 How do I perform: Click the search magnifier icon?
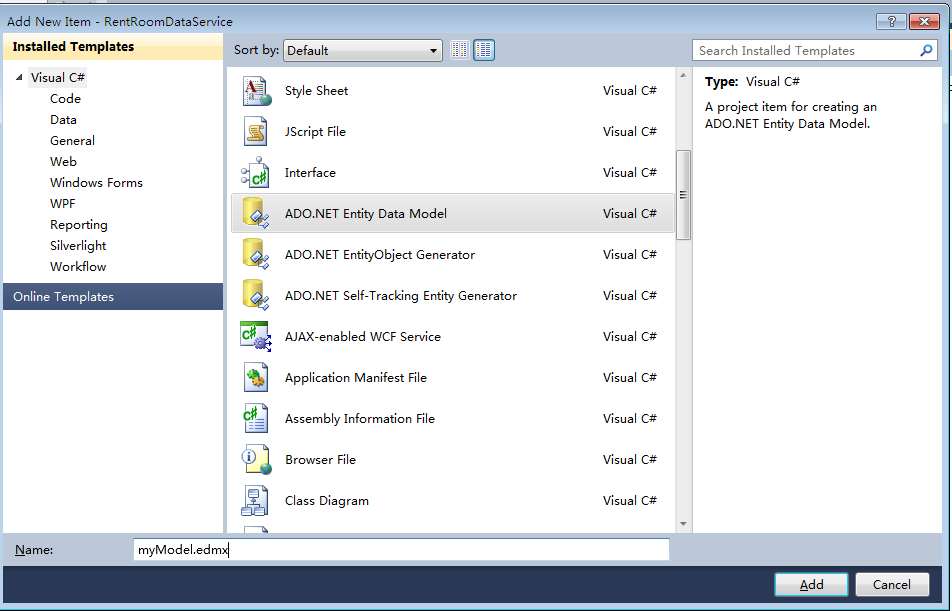[x=926, y=50]
